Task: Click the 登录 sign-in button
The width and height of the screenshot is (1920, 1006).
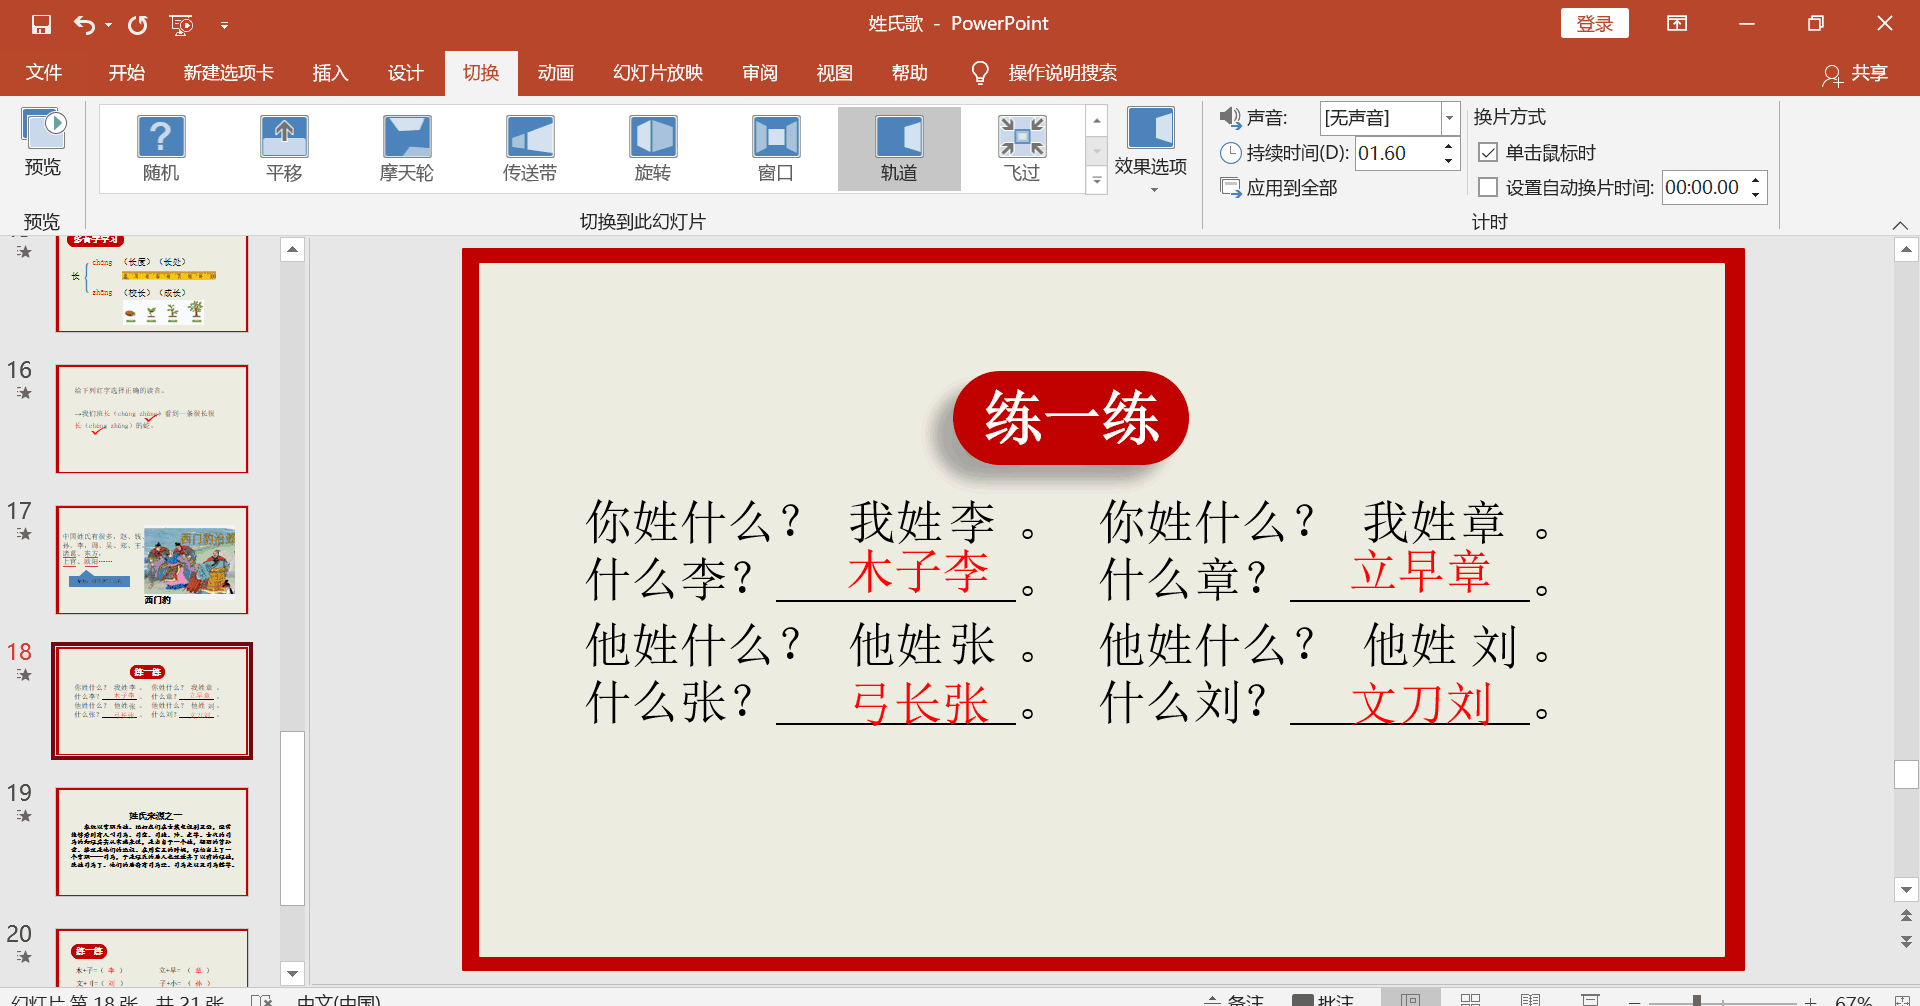Action: click(x=1594, y=23)
